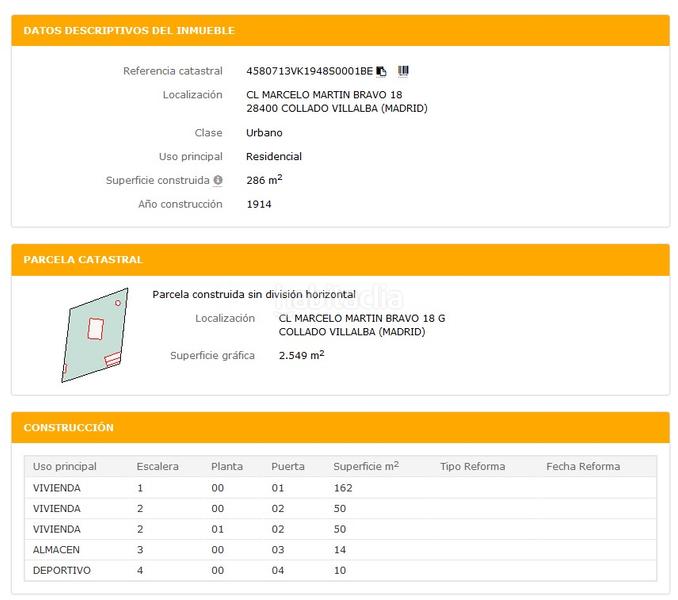Copy the cadastral reference with the copy icon
Viewport: 678px width, 600px height.
(382, 71)
